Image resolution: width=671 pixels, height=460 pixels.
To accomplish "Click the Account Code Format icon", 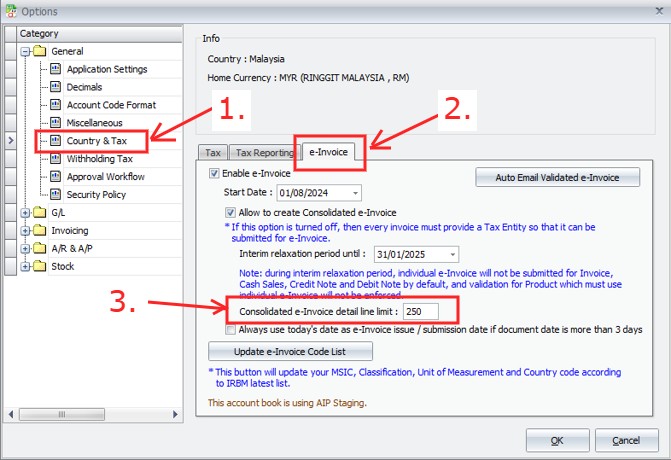I will point(56,105).
